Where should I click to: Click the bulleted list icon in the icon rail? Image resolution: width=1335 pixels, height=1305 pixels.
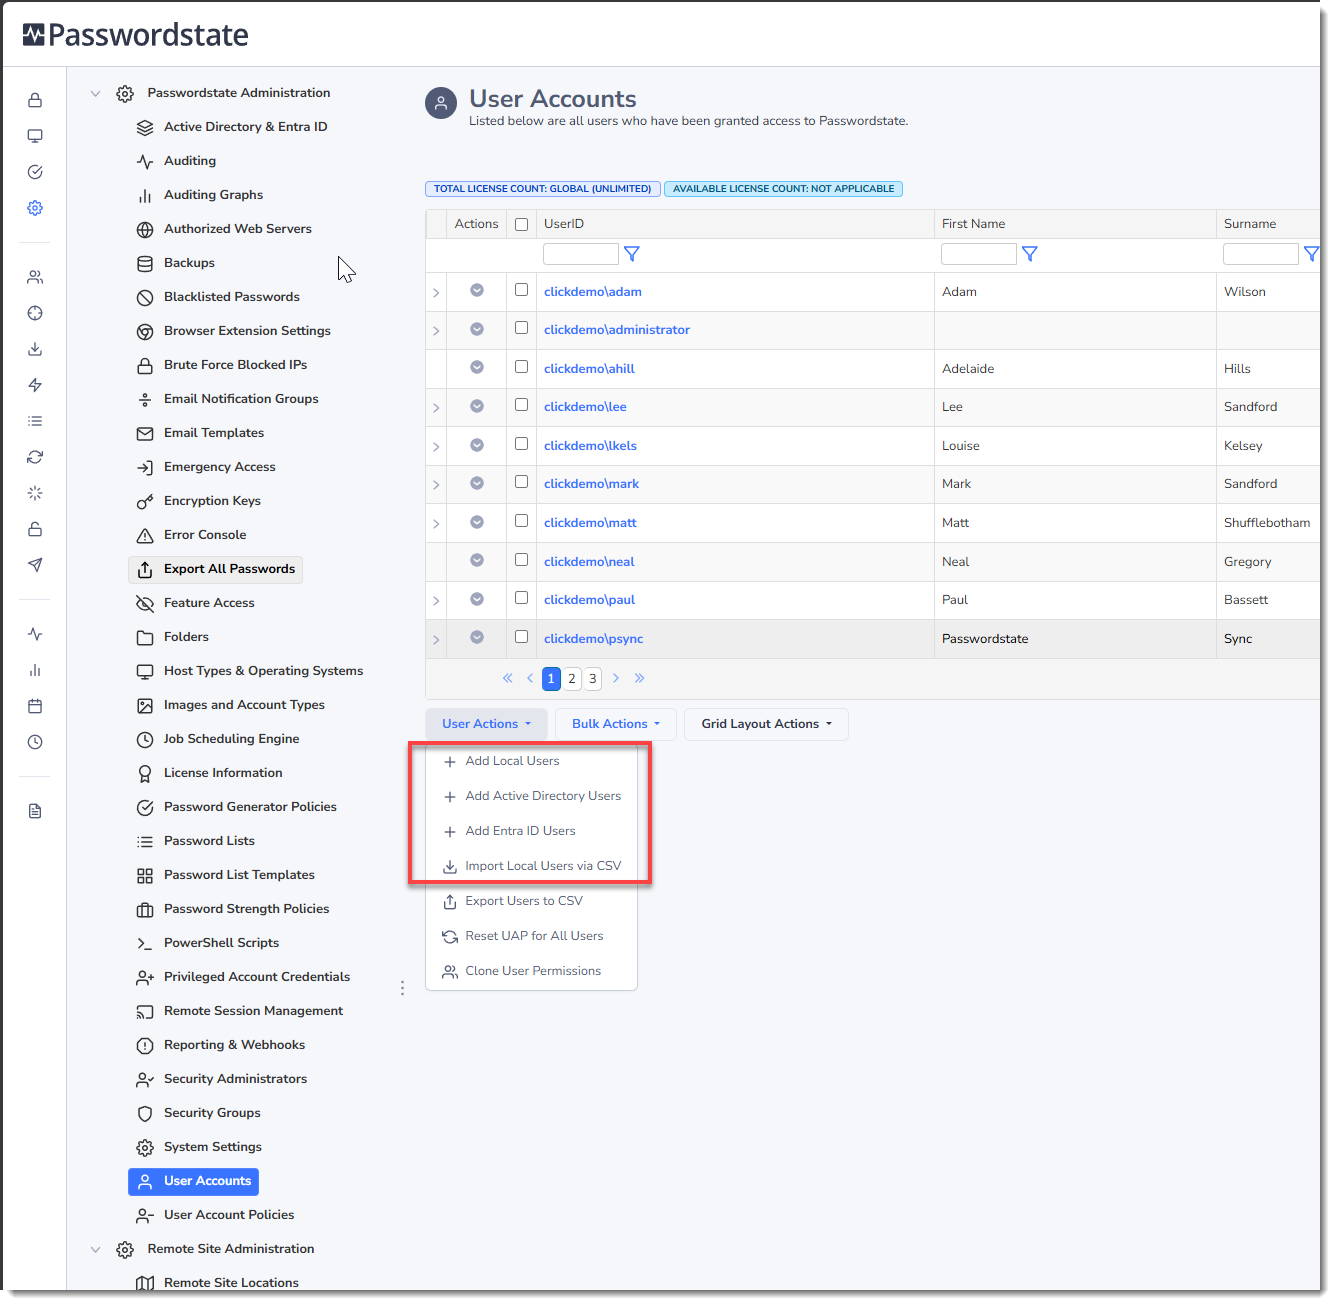(35, 421)
